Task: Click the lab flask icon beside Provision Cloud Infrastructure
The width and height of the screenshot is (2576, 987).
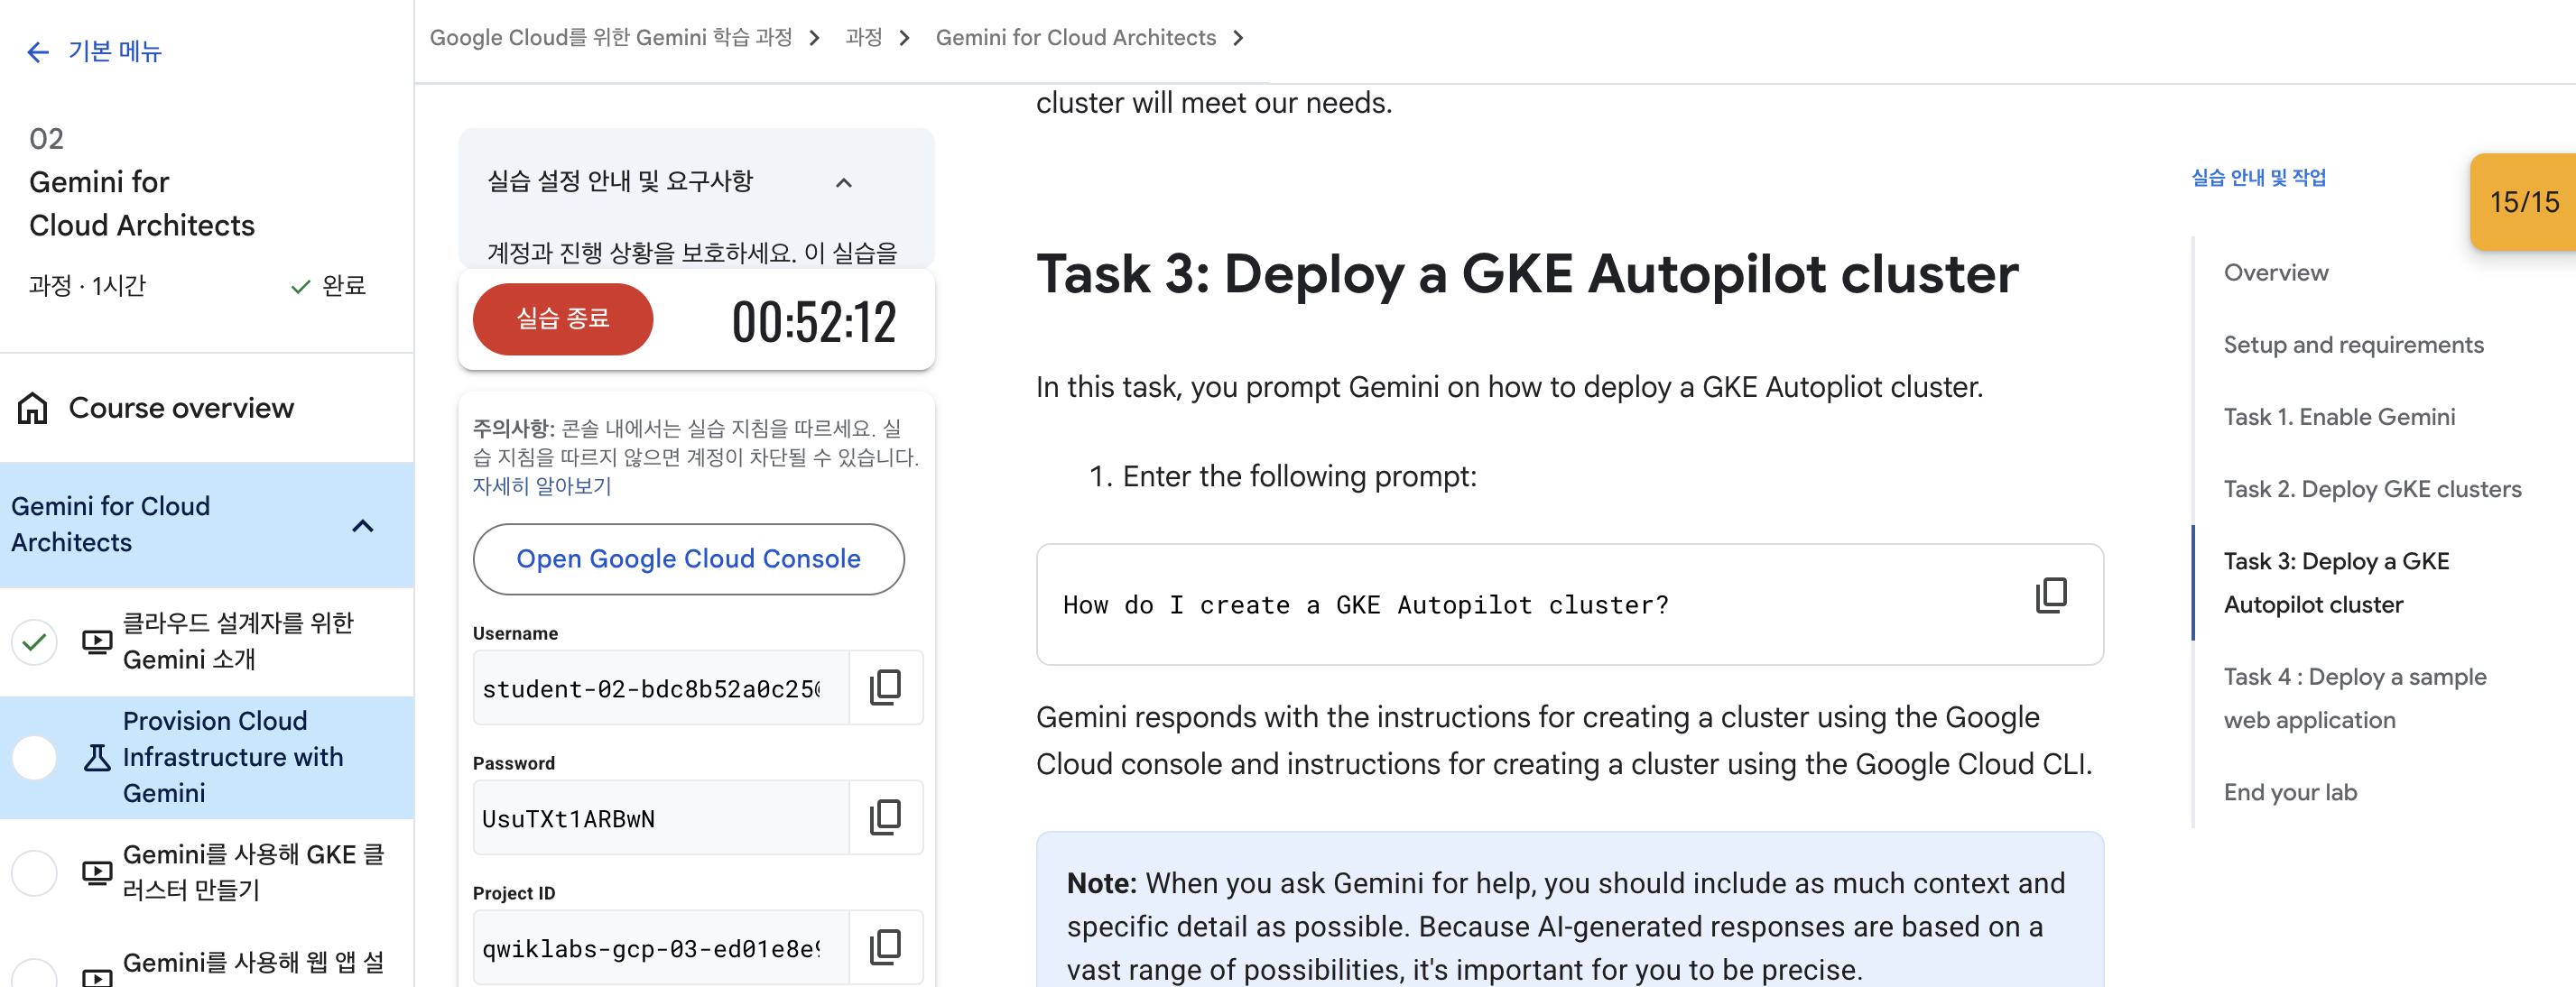Action: 97,758
